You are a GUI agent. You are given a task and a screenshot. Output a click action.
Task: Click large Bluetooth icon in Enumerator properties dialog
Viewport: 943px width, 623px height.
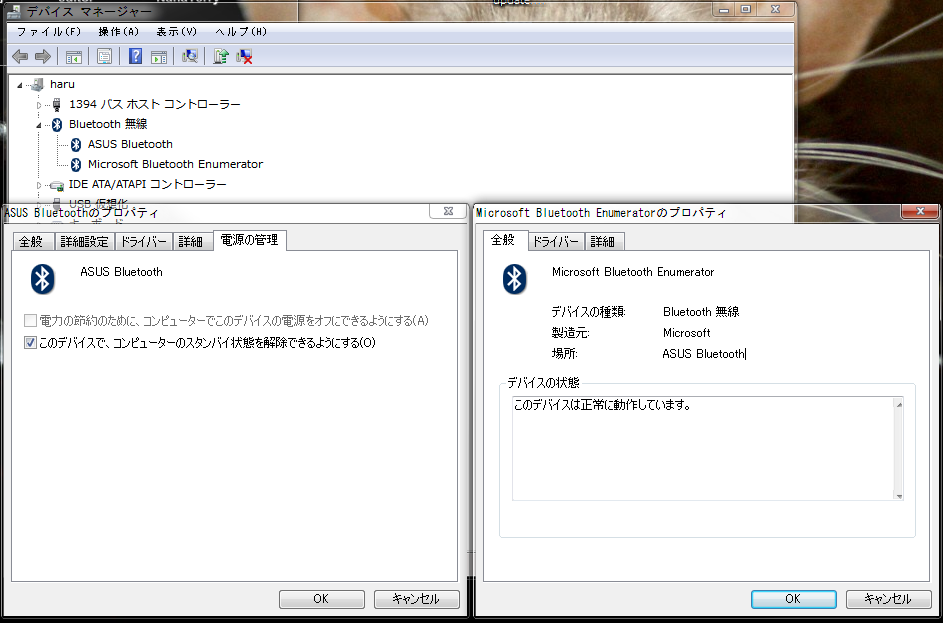[515, 278]
